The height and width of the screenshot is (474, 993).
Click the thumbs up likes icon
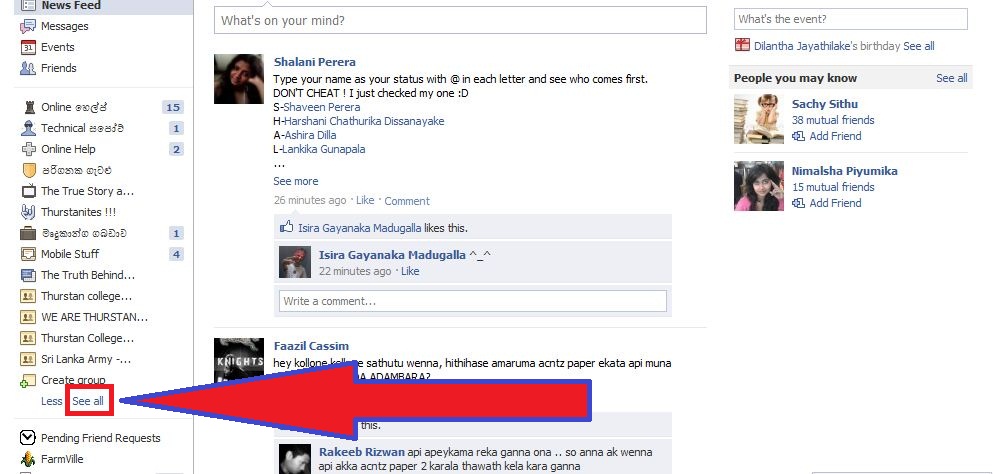(x=287, y=227)
